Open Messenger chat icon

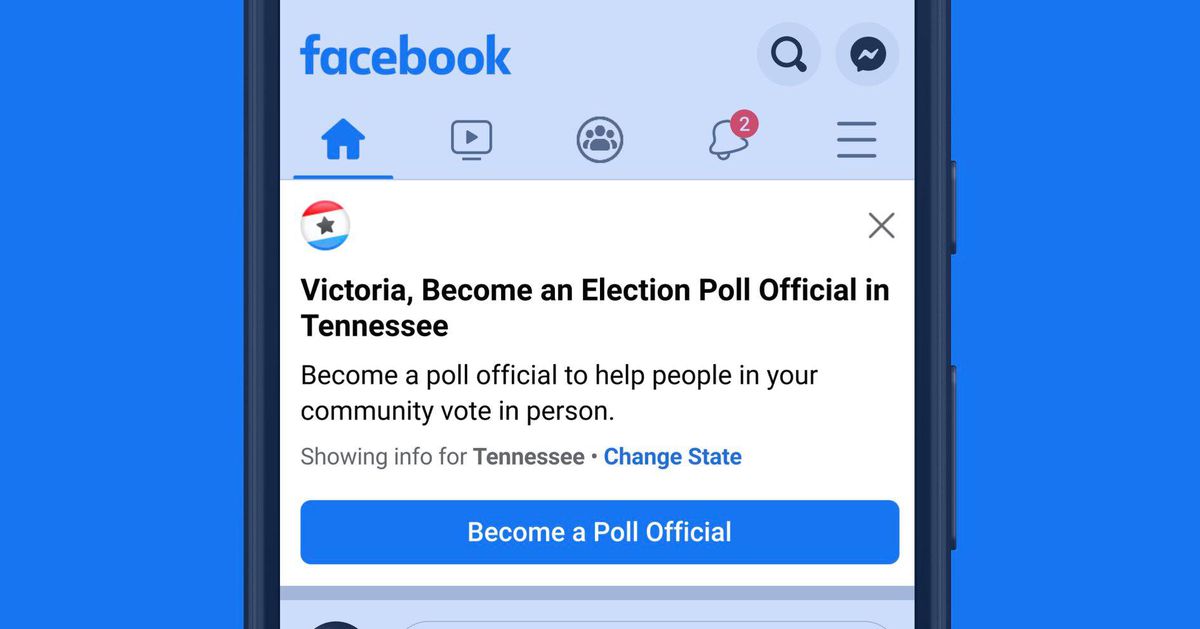(x=868, y=54)
